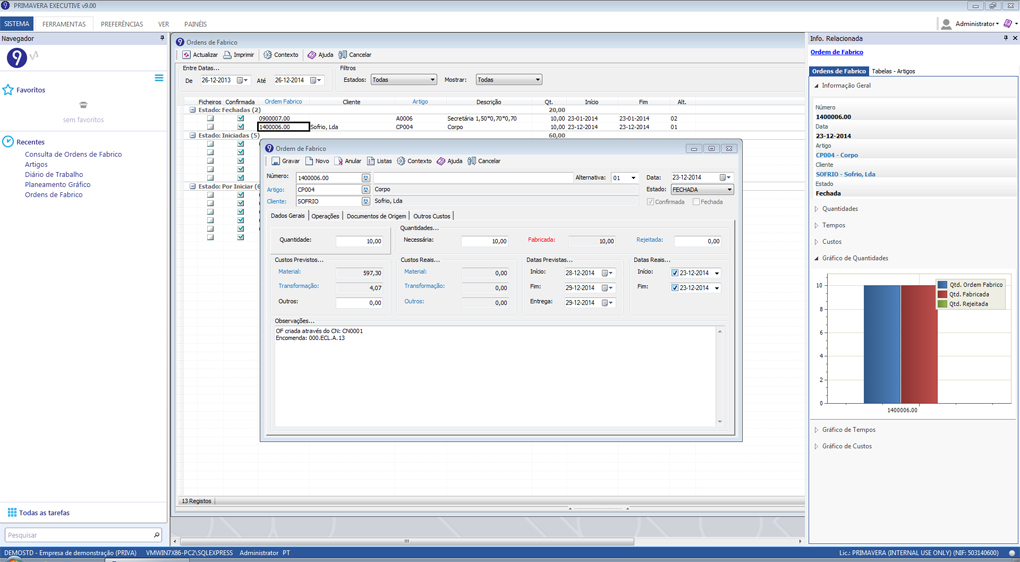This screenshot has height=562, width=1020.
Task: Switch to Documentos de Origem tab
Action: pyautogui.click(x=376, y=216)
